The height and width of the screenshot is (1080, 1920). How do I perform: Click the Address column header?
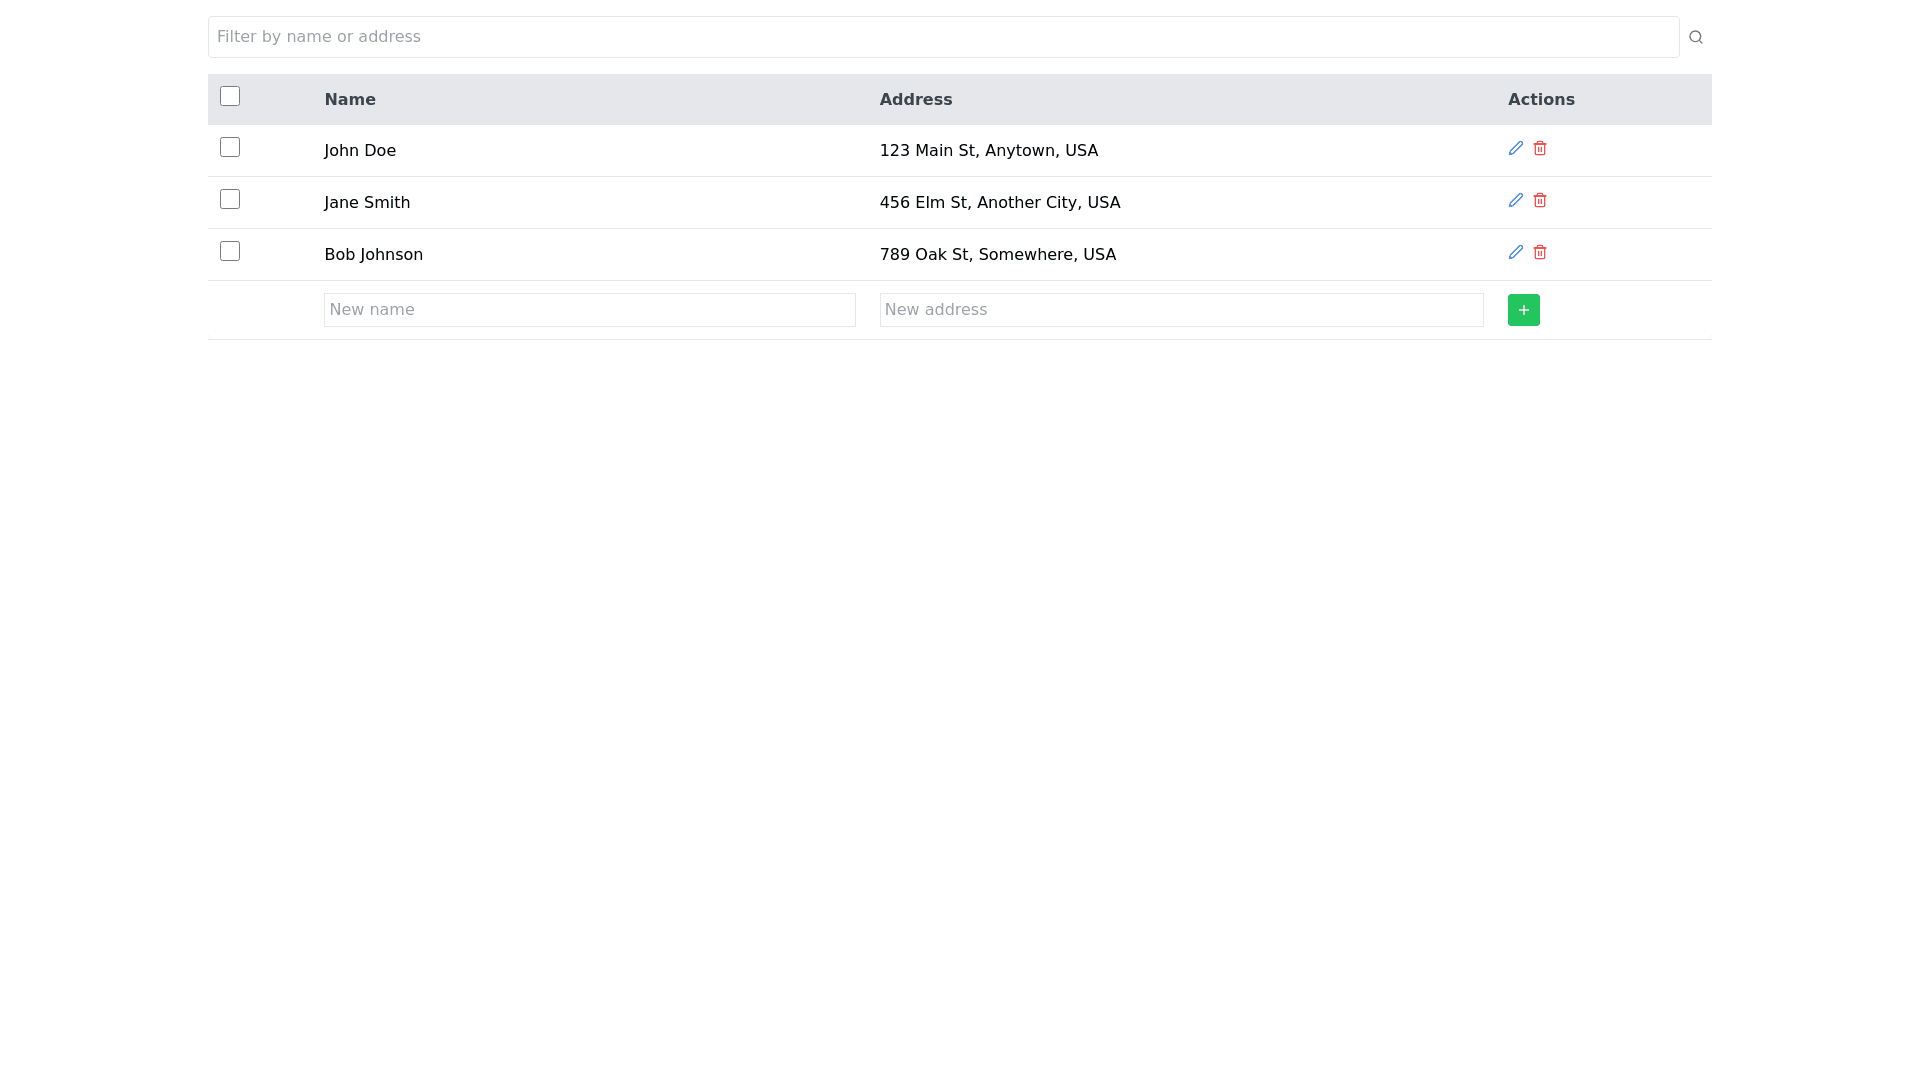915,100
